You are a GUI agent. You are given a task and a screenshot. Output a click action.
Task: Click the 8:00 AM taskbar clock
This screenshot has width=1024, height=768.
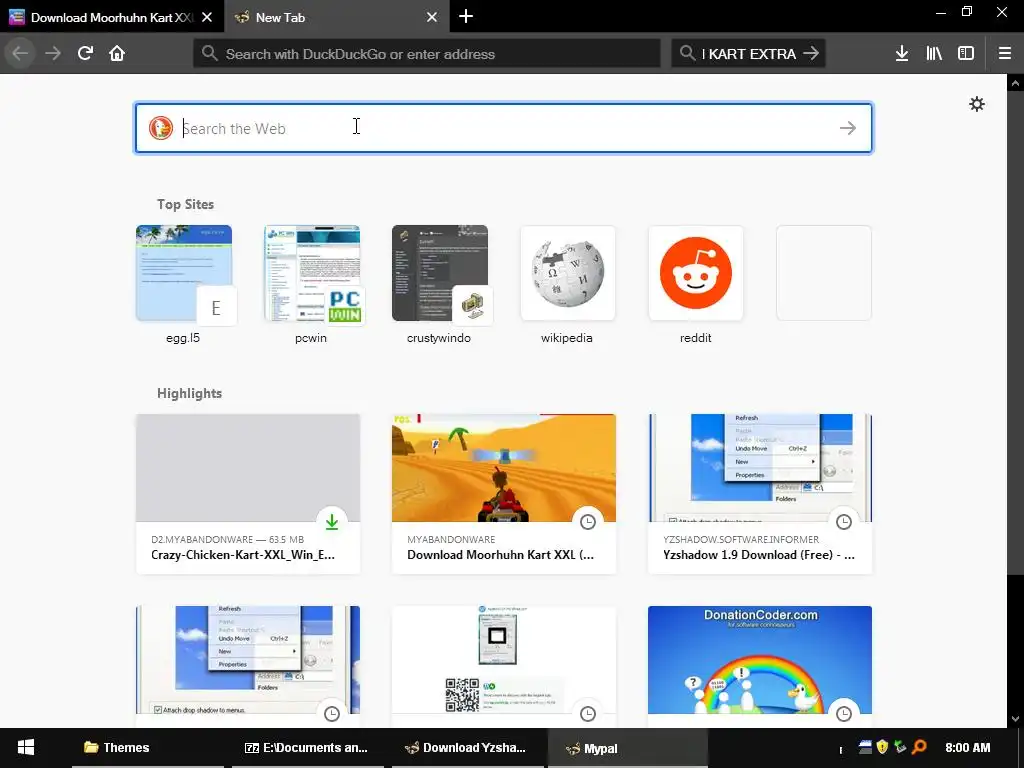967,748
